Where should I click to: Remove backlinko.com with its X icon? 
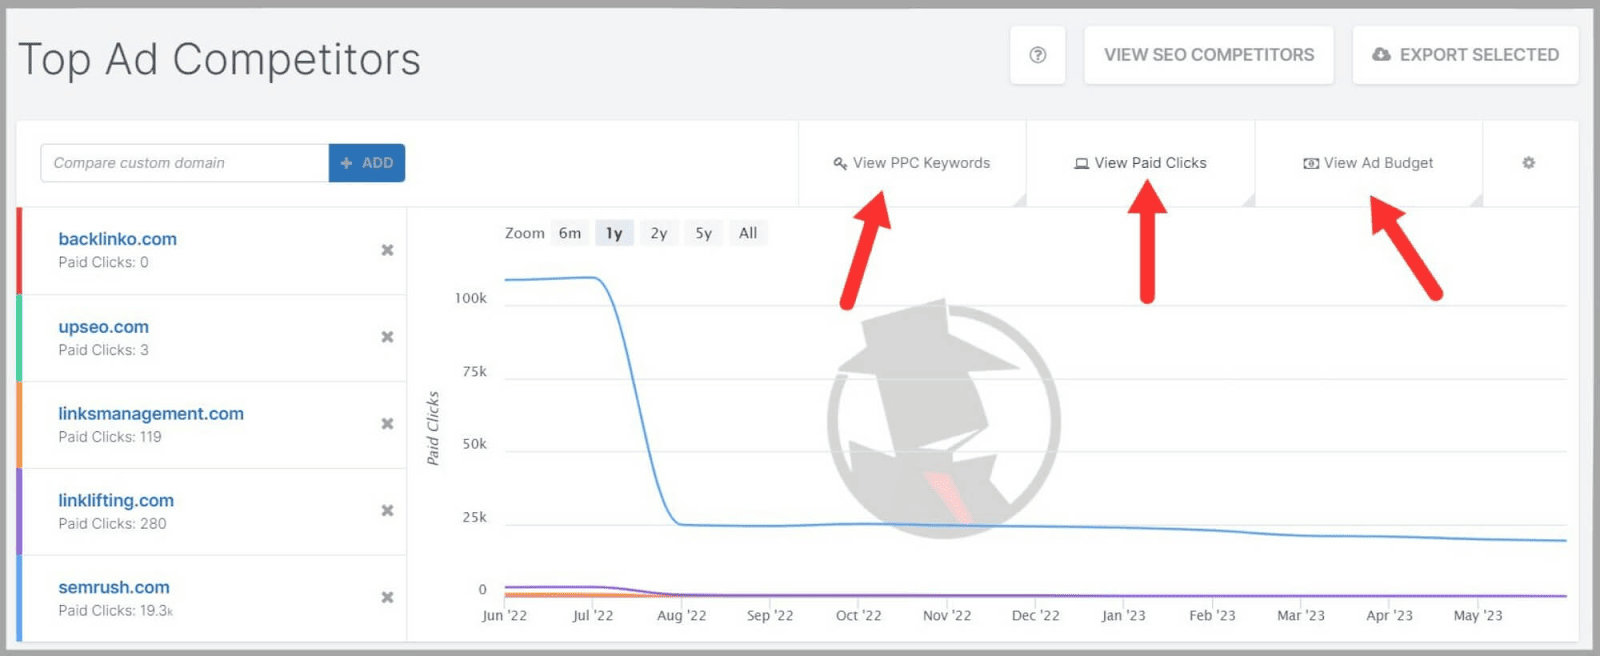point(387,250)
